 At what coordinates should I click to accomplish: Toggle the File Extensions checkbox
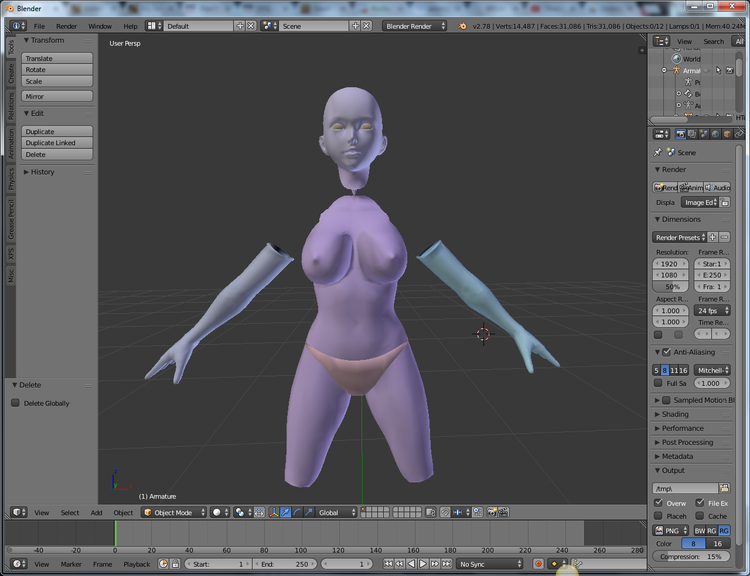coord(700,503)
